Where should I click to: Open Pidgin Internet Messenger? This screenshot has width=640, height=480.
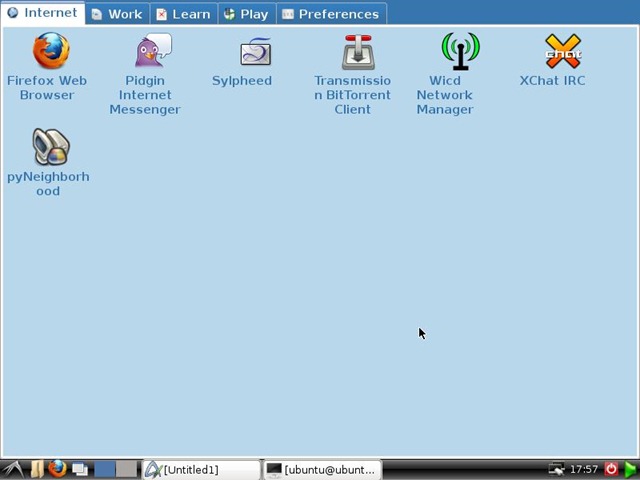pyautogui.click(x=153, y=50)
